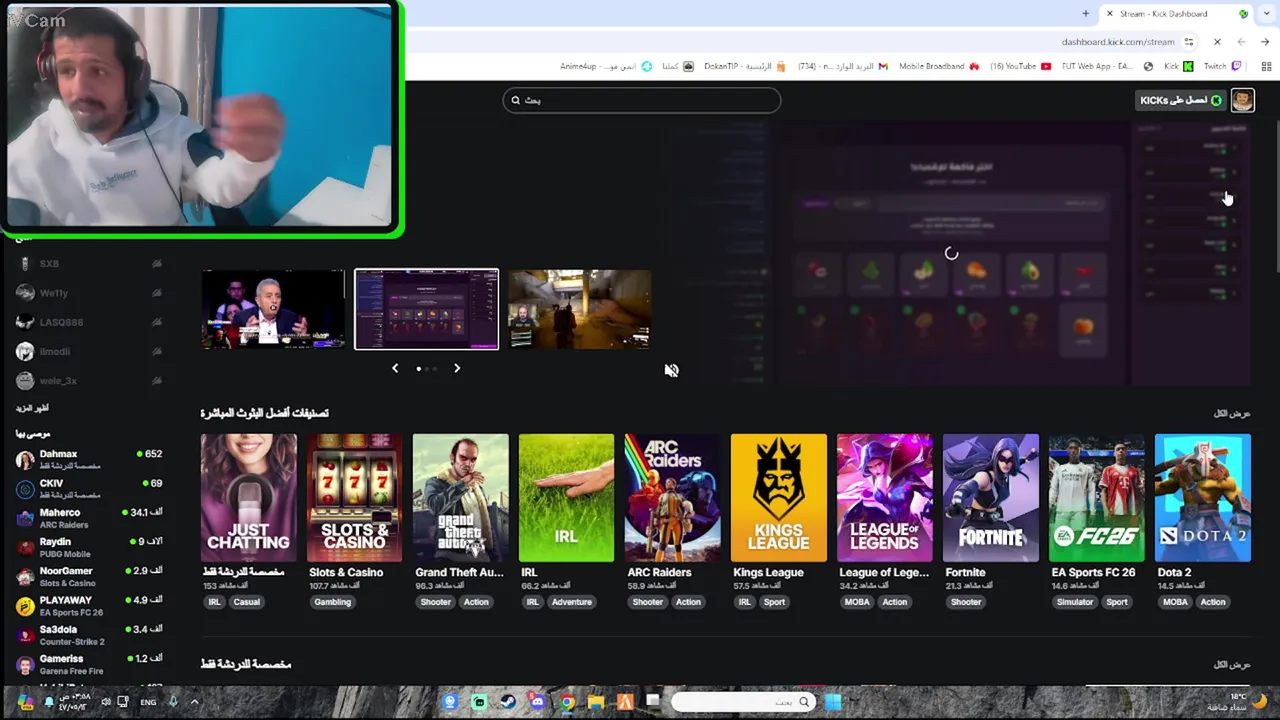Open NoorGamer channel in sidebar
1280x720 pixels.
point(88,576)
